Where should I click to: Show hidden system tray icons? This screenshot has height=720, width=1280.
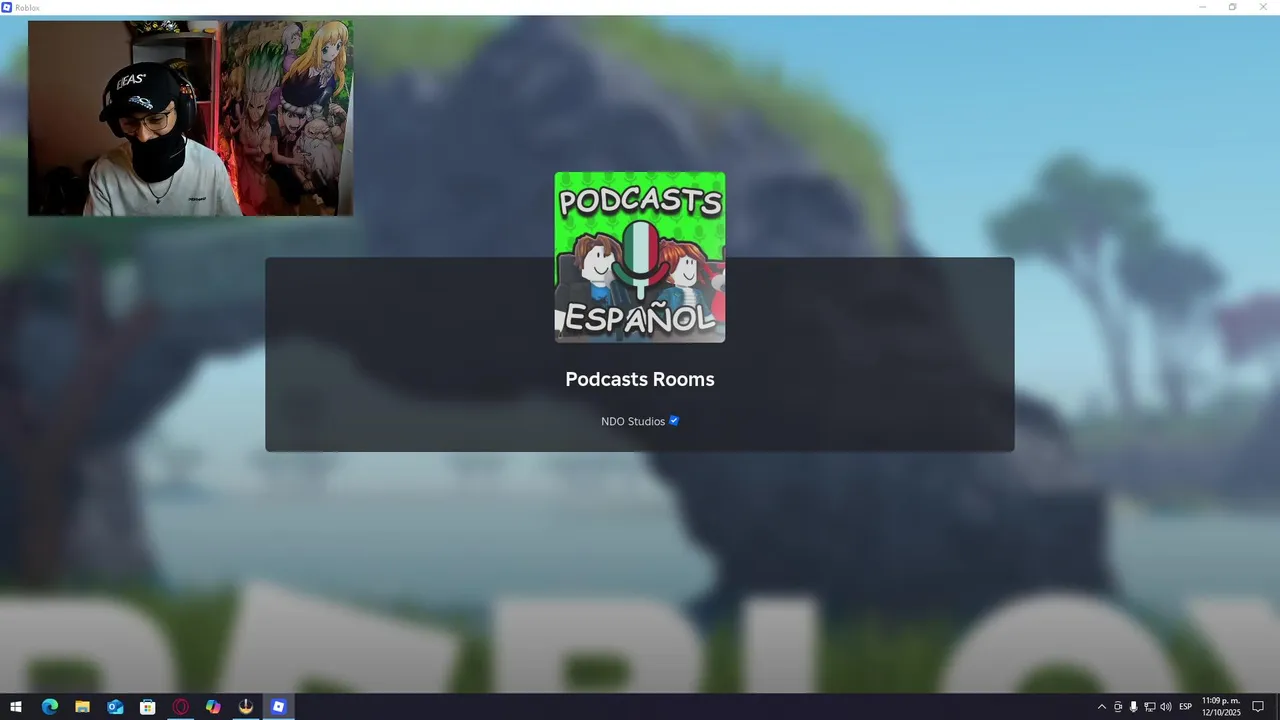(x=1102, y=707)
